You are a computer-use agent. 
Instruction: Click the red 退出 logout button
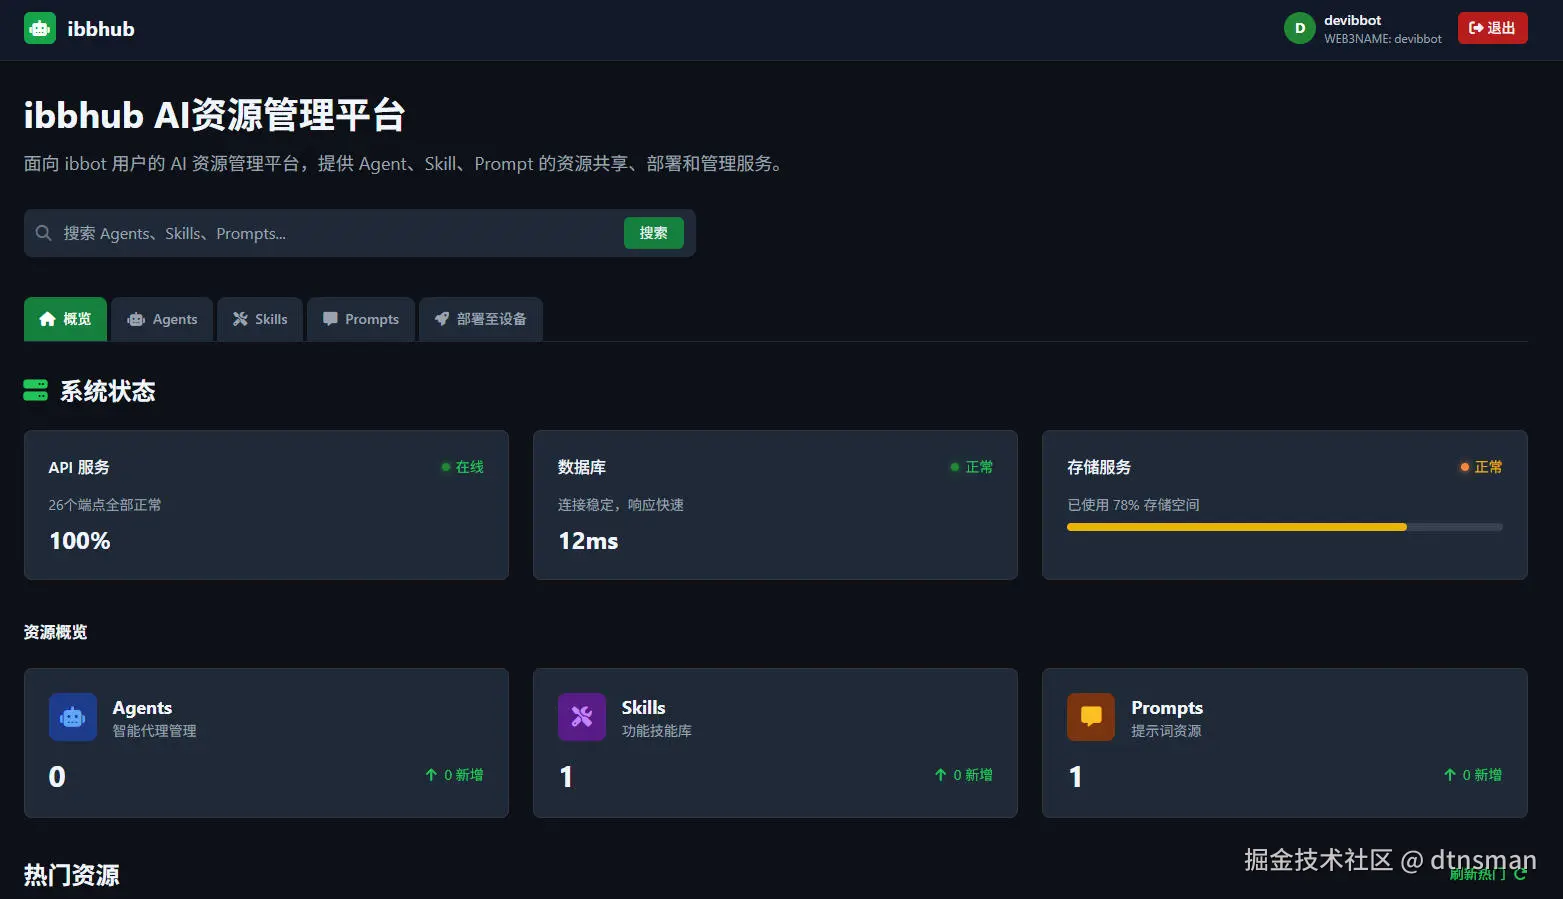pyautogui.click(x=1492, y=28)
